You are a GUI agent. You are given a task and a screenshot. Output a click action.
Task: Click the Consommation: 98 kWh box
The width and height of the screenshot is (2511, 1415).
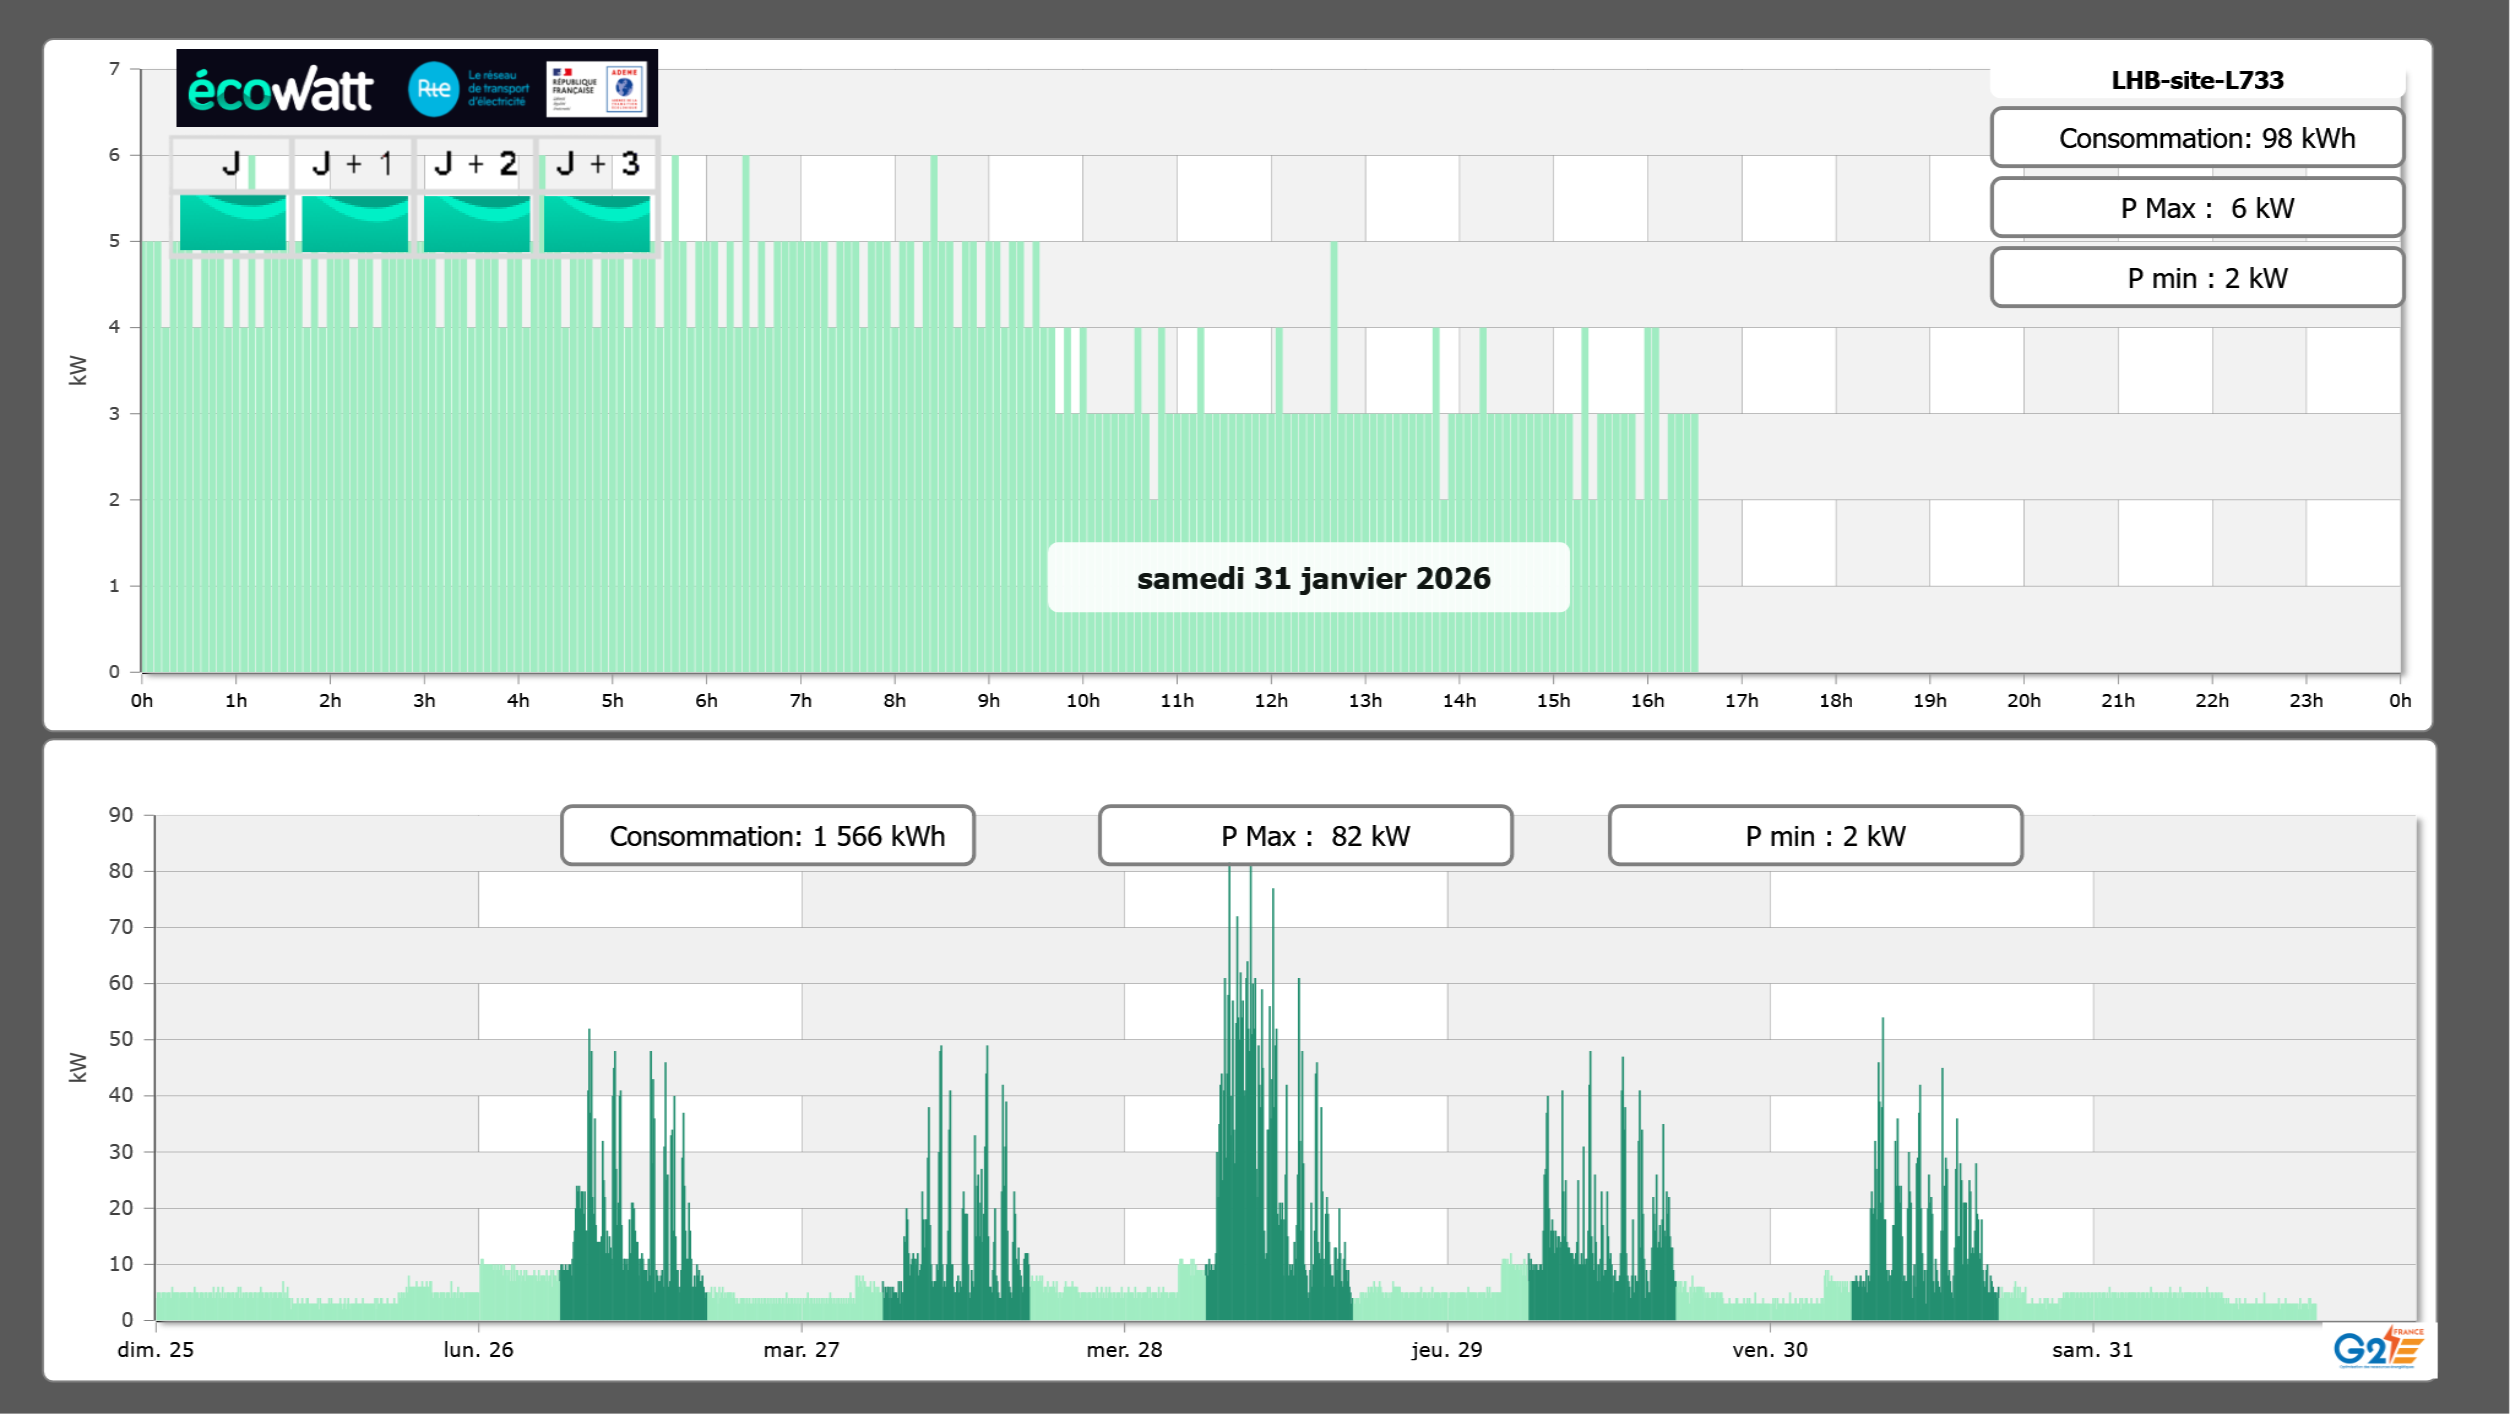[2196, 138]
